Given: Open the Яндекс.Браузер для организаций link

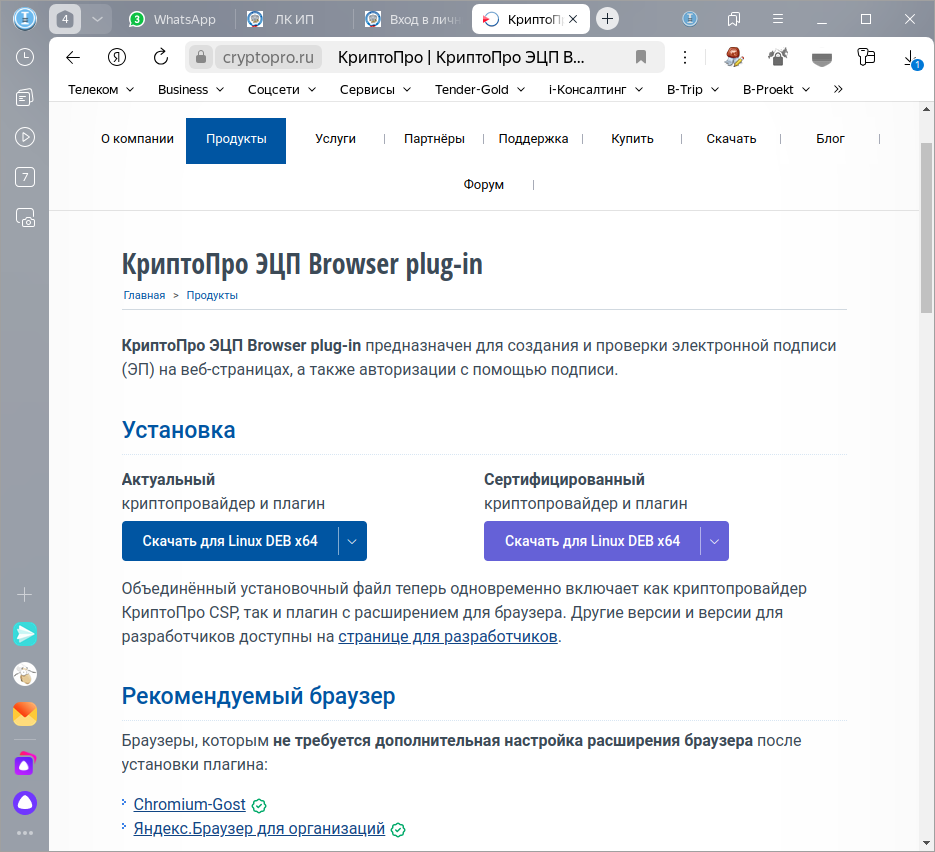Looking at the screenshot, I should click(x=259, y=829).
